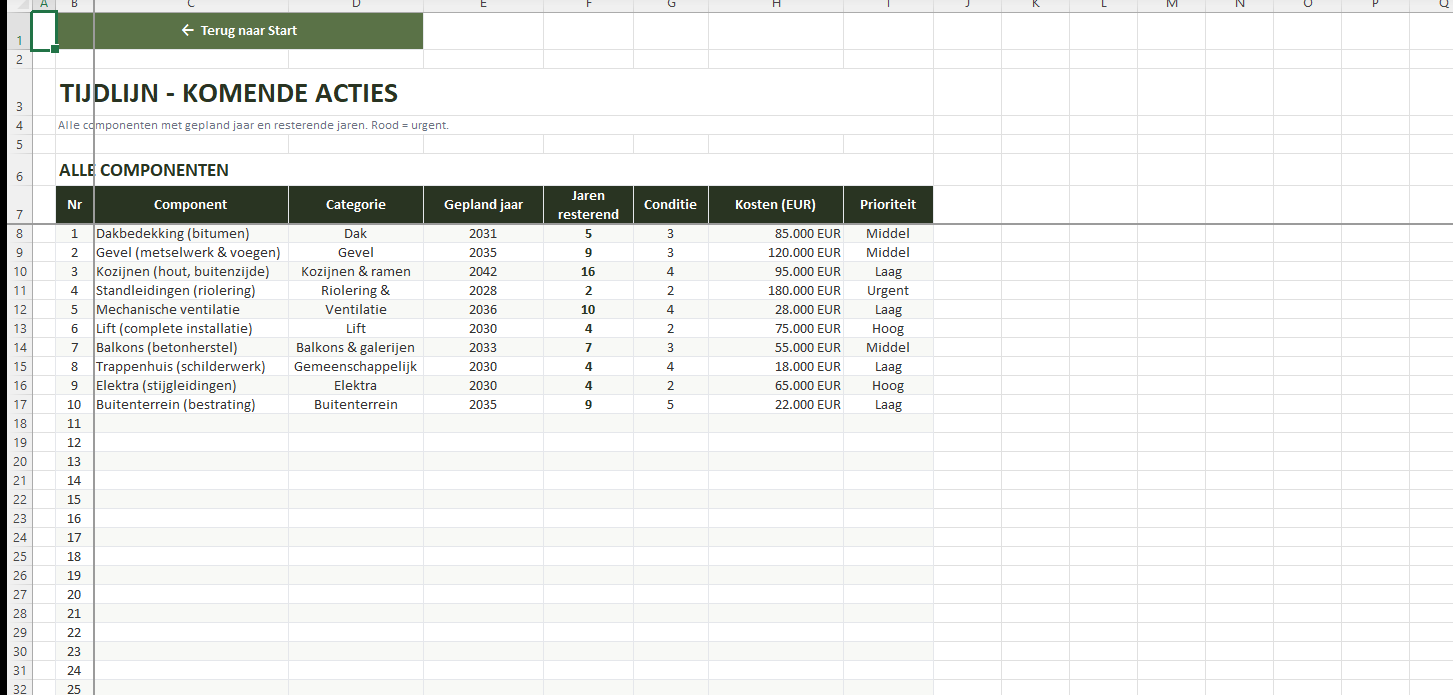
Task: Click the Component table header cell
Action: coord(190,205)
